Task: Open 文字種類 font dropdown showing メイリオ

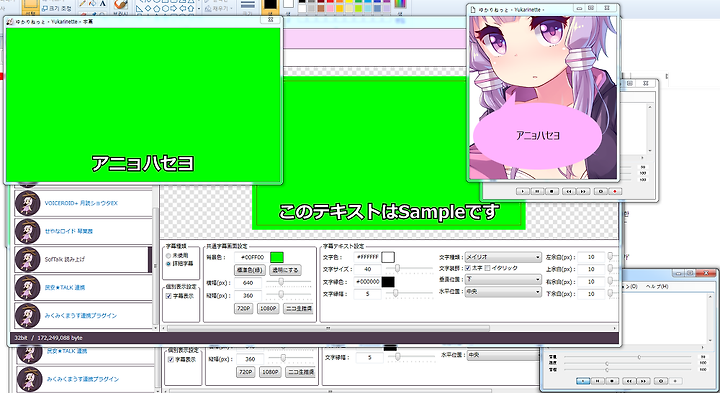Action: [x=503, y=257]
